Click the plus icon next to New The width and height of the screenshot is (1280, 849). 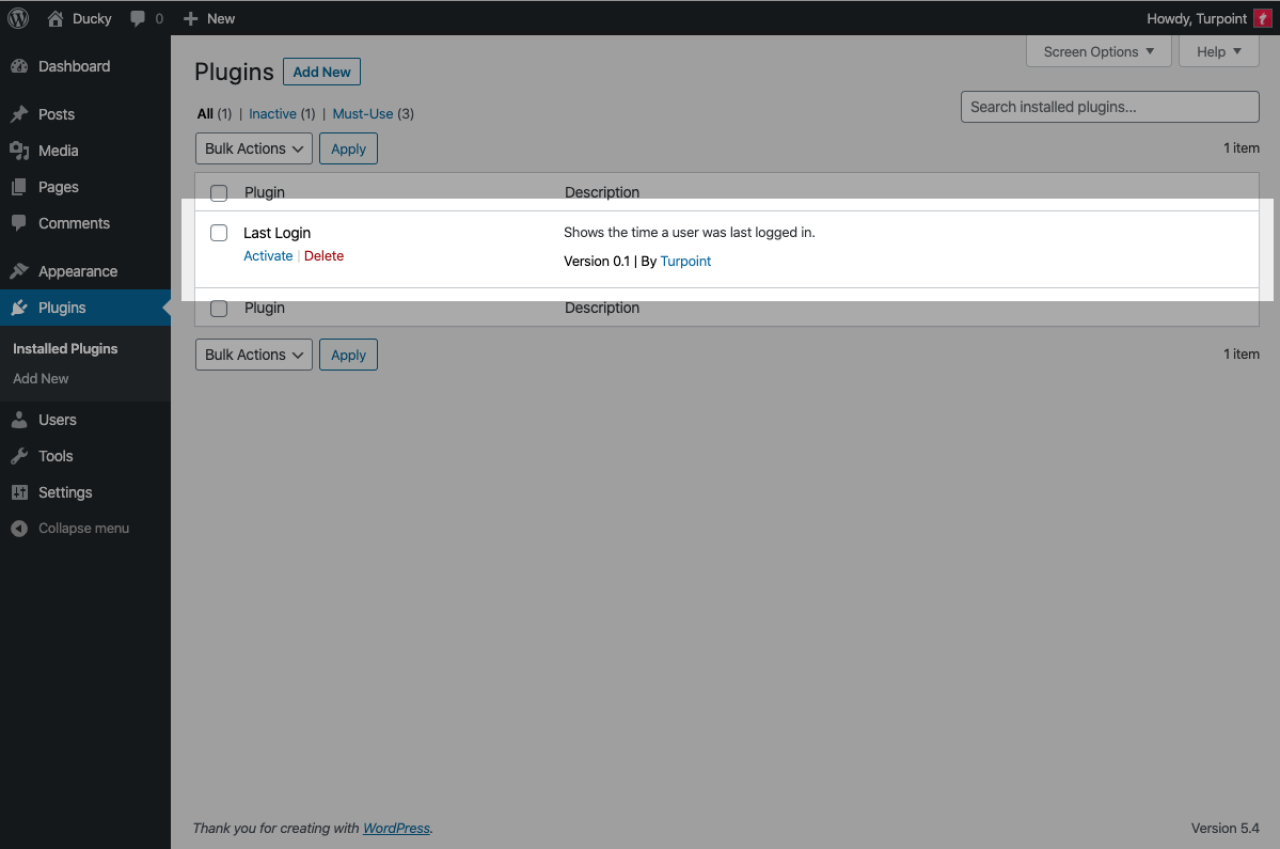pyautogui.click(x=191, y=18)
